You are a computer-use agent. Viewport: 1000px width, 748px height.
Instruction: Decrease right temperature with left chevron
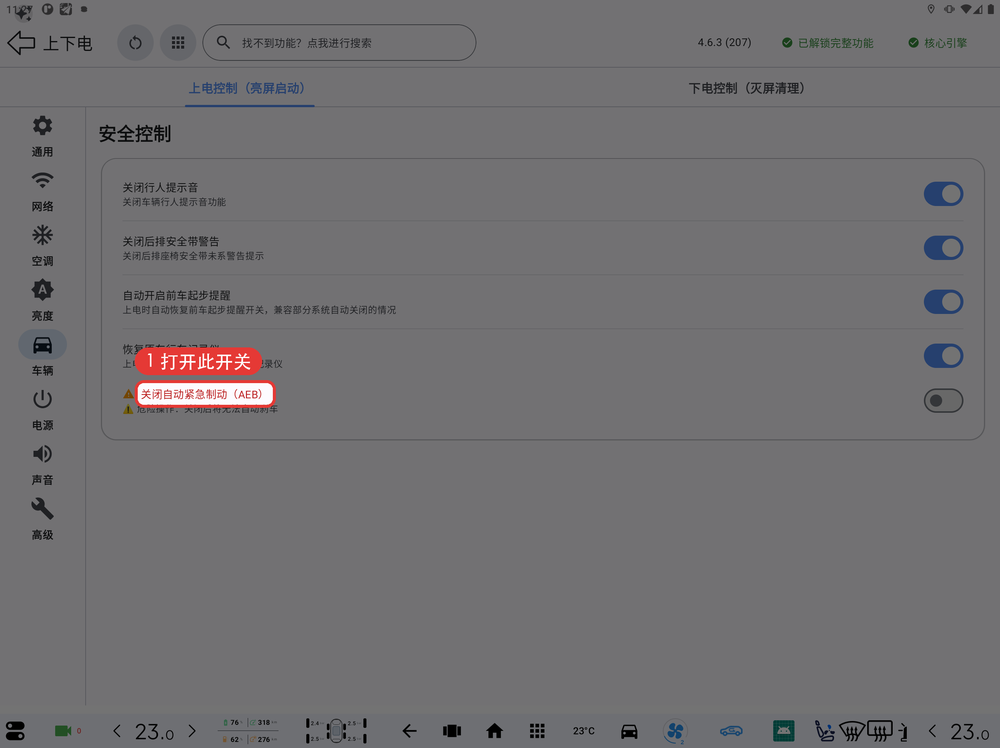tap(933, 731)
